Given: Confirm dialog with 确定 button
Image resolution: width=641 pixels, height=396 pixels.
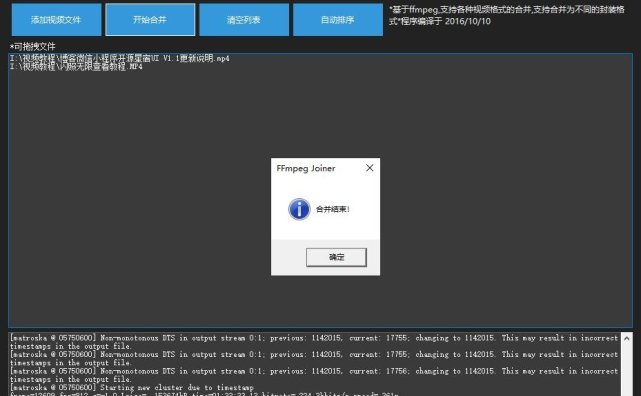Looking at the screenshot, I should click(336, 257).
